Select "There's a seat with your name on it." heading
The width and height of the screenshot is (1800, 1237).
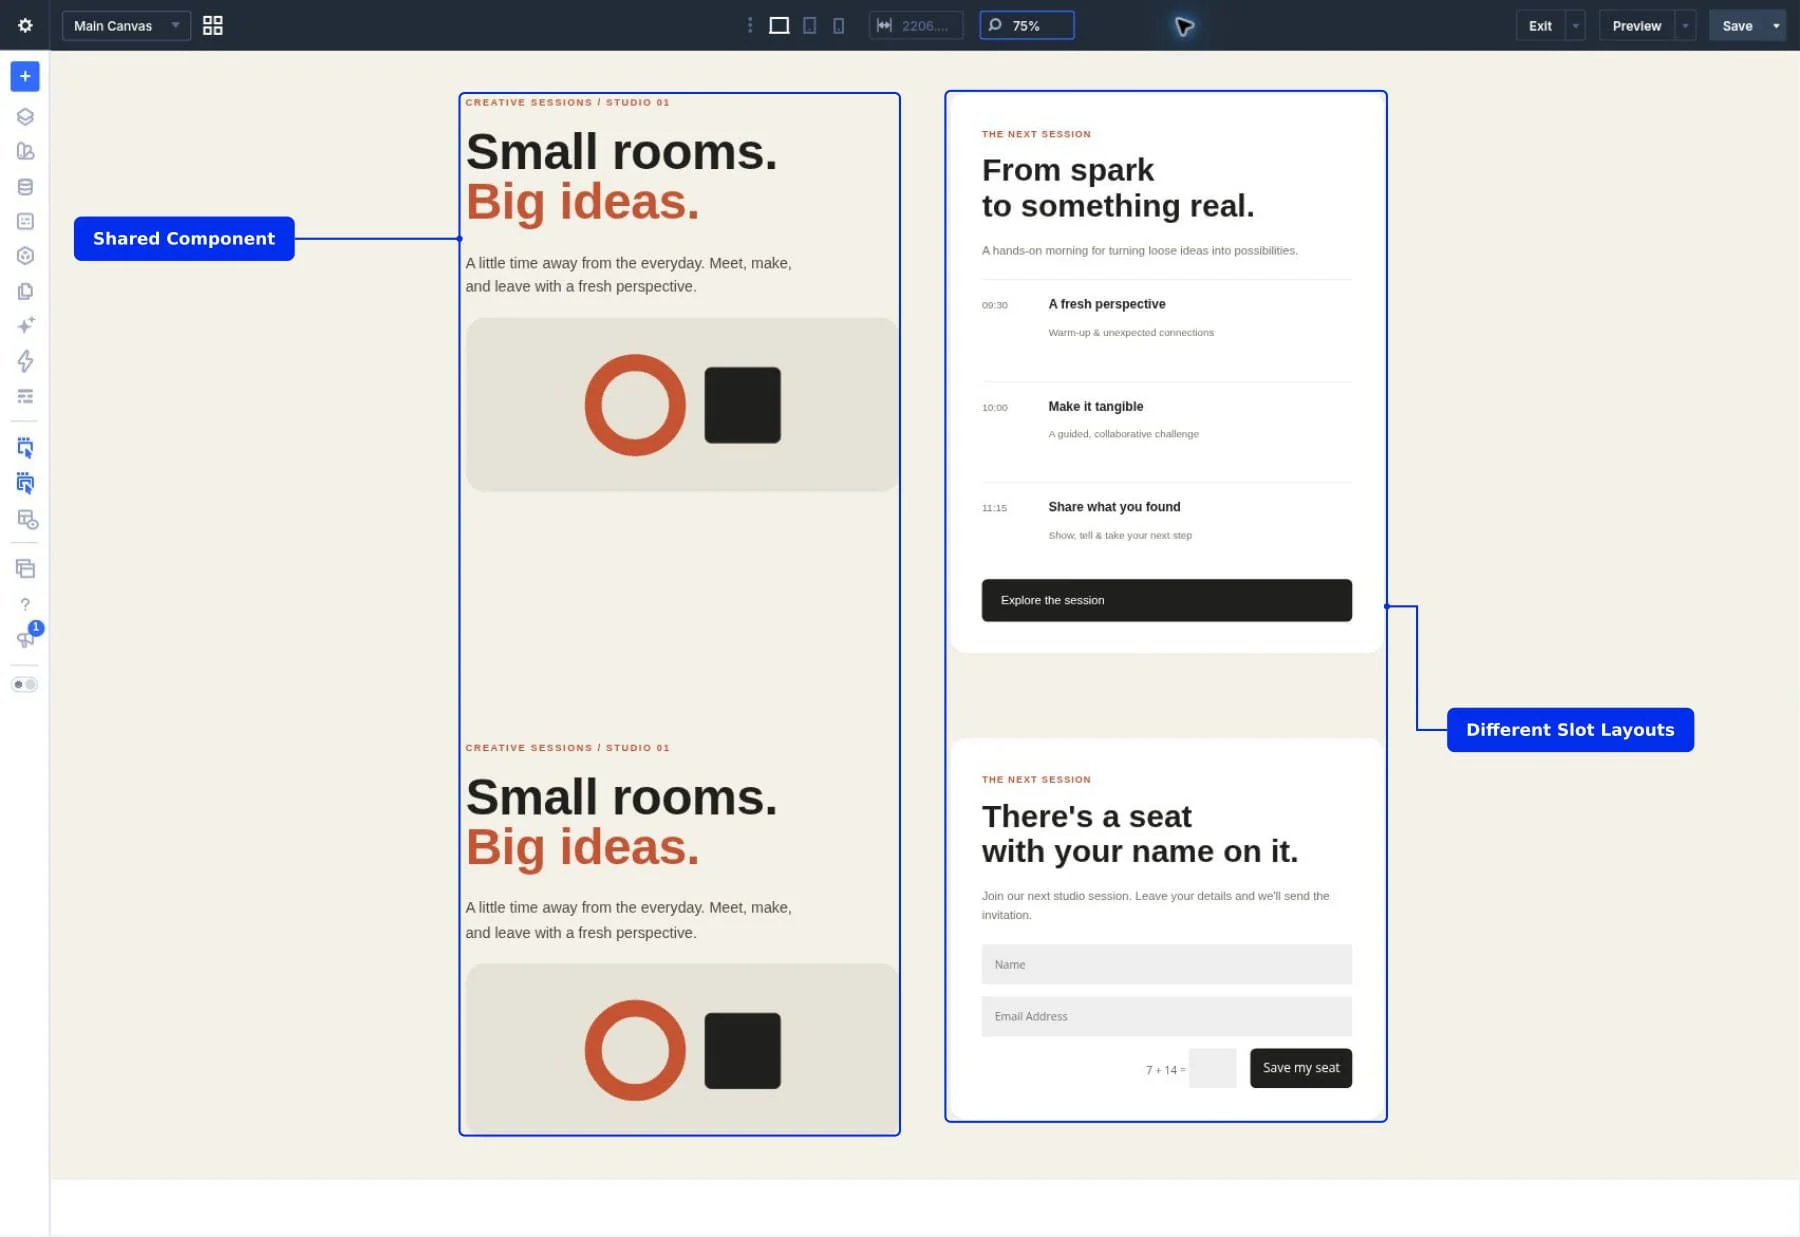click(x=1139, y=834)
